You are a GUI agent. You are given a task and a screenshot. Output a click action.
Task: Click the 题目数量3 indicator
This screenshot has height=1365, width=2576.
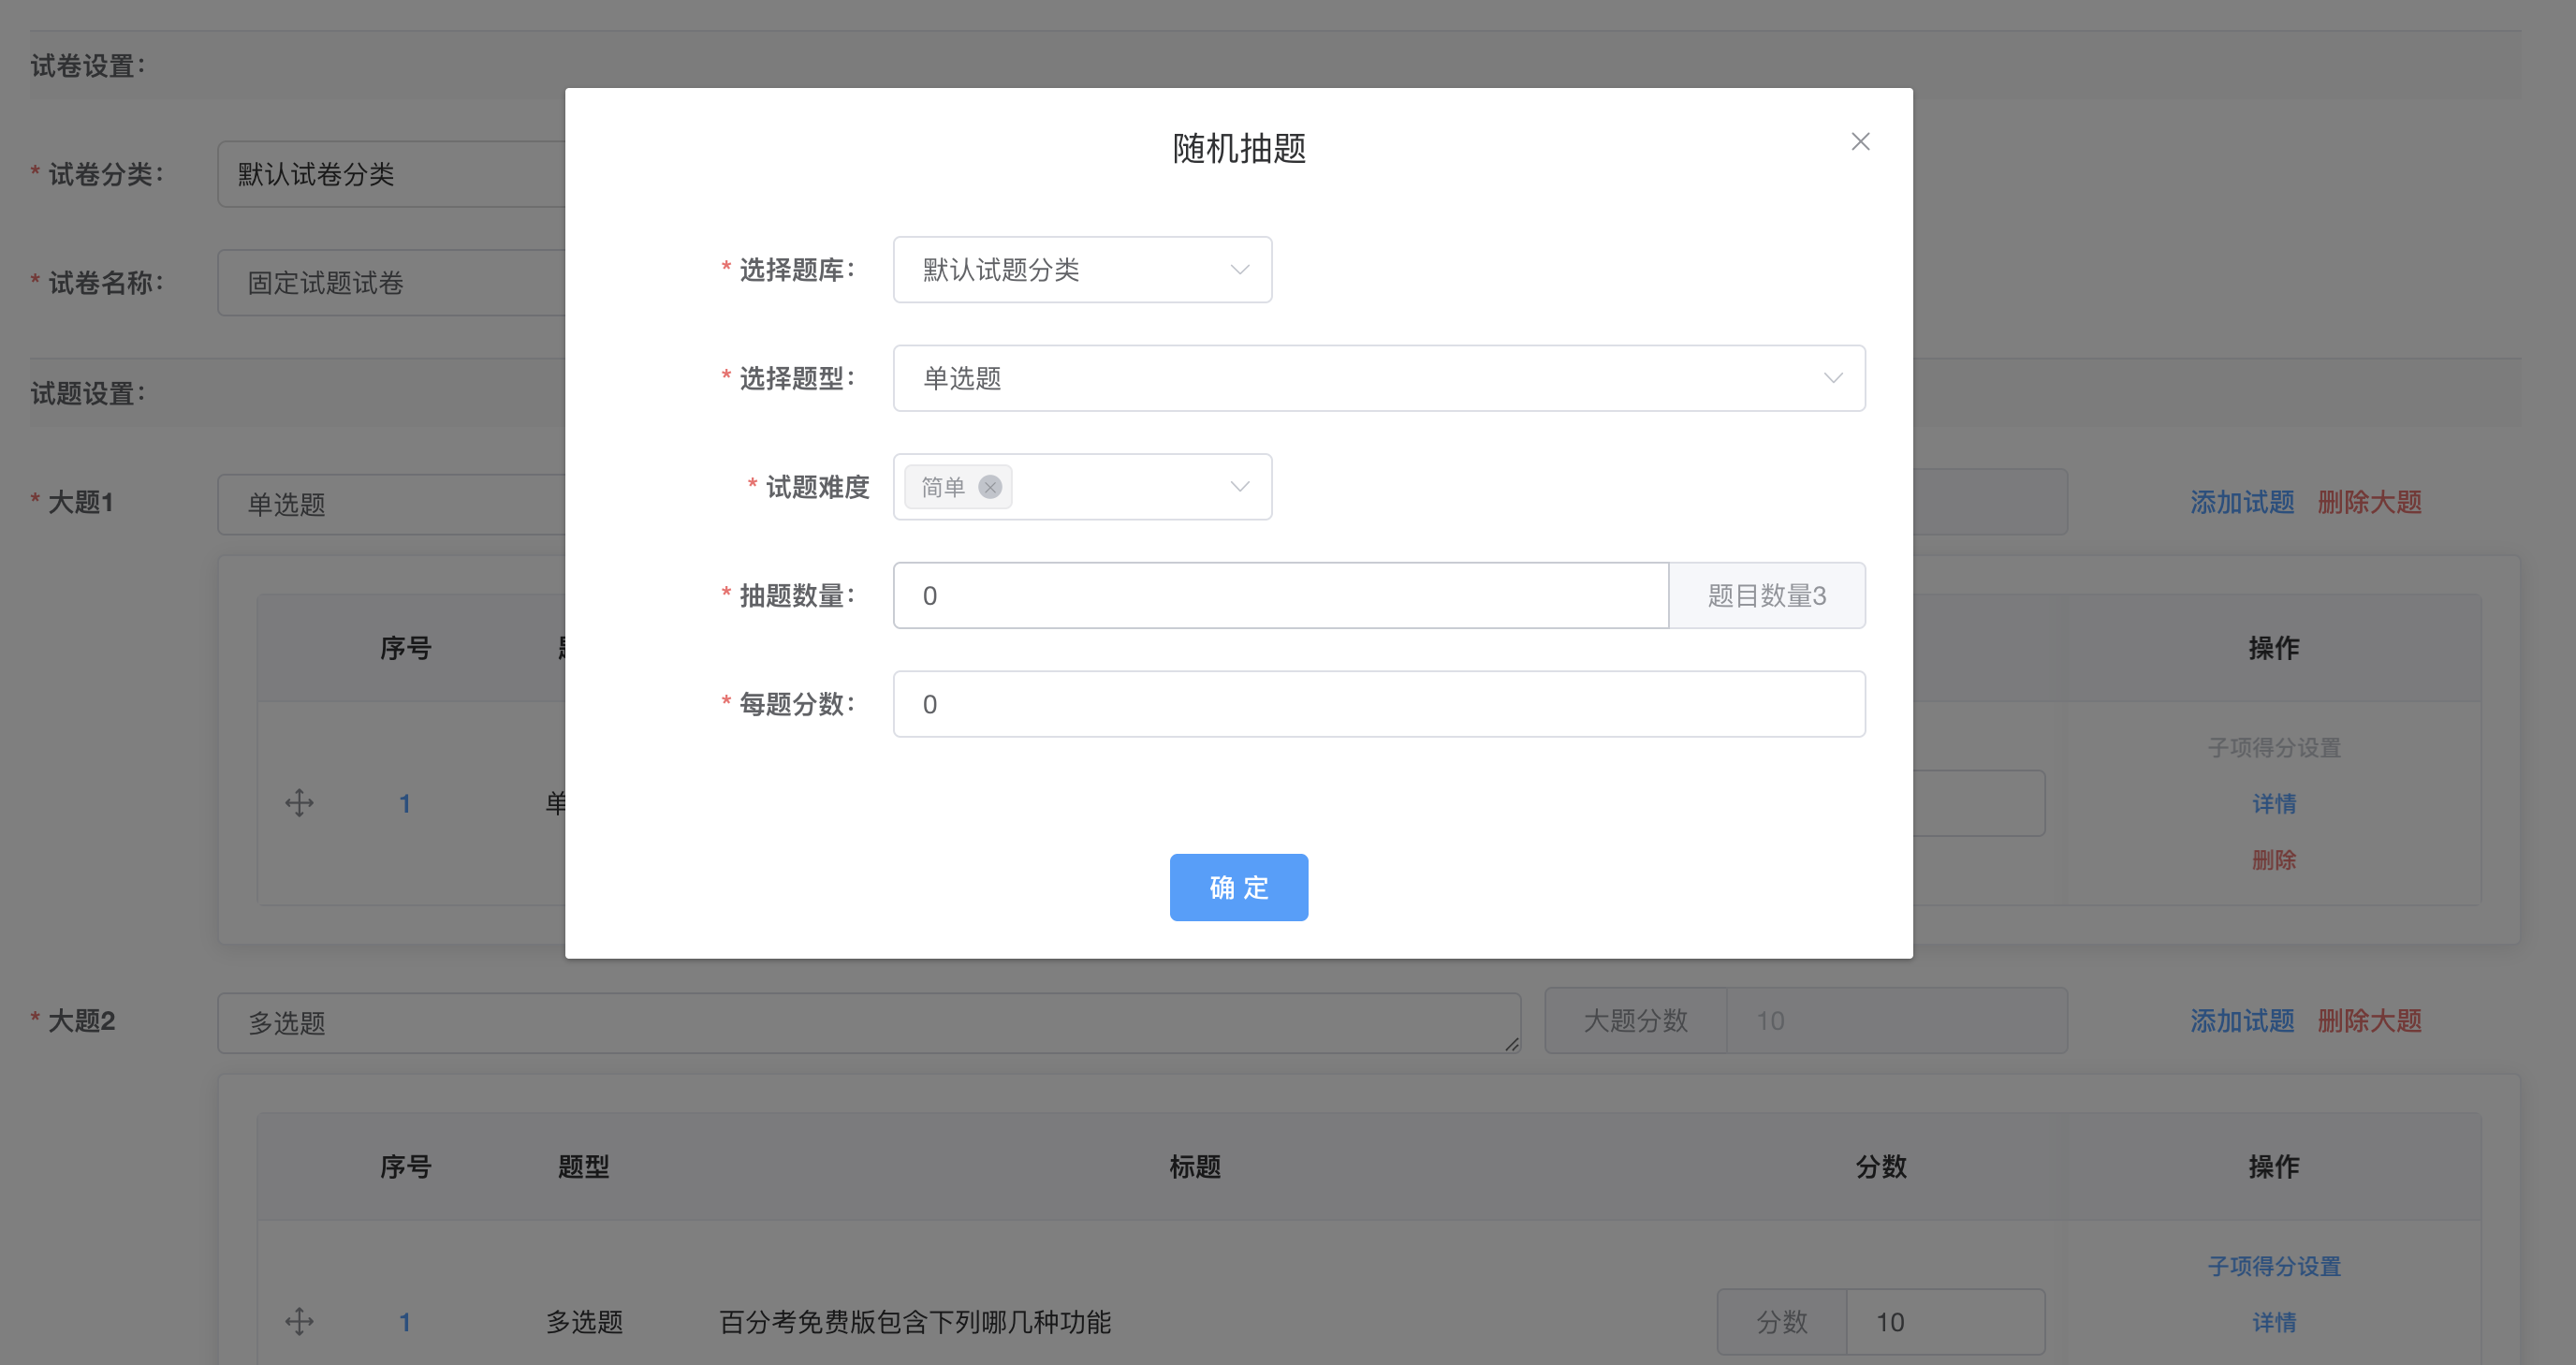click(x=1766, y=595)
